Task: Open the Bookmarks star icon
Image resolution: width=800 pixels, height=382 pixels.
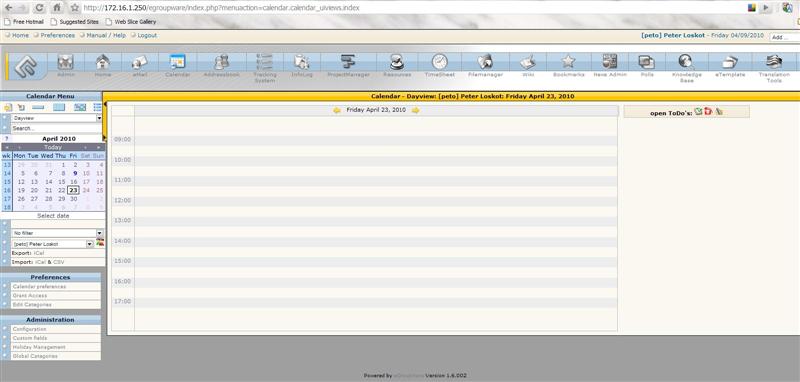Action: (568, 62)
